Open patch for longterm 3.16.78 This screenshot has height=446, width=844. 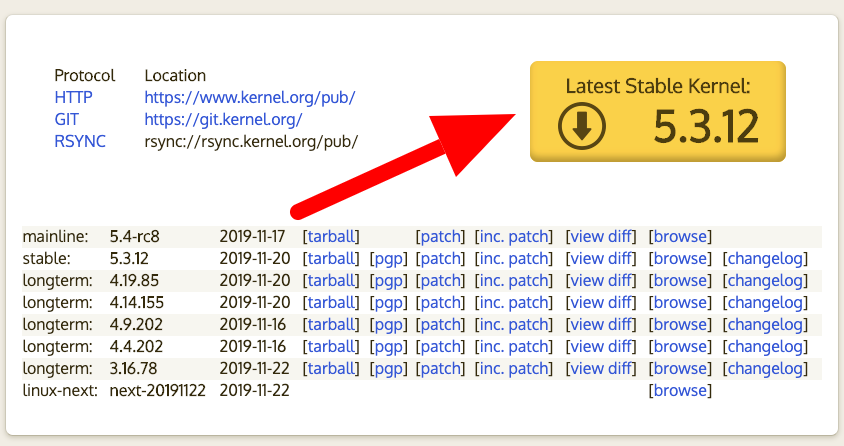[x=440, y=369]
